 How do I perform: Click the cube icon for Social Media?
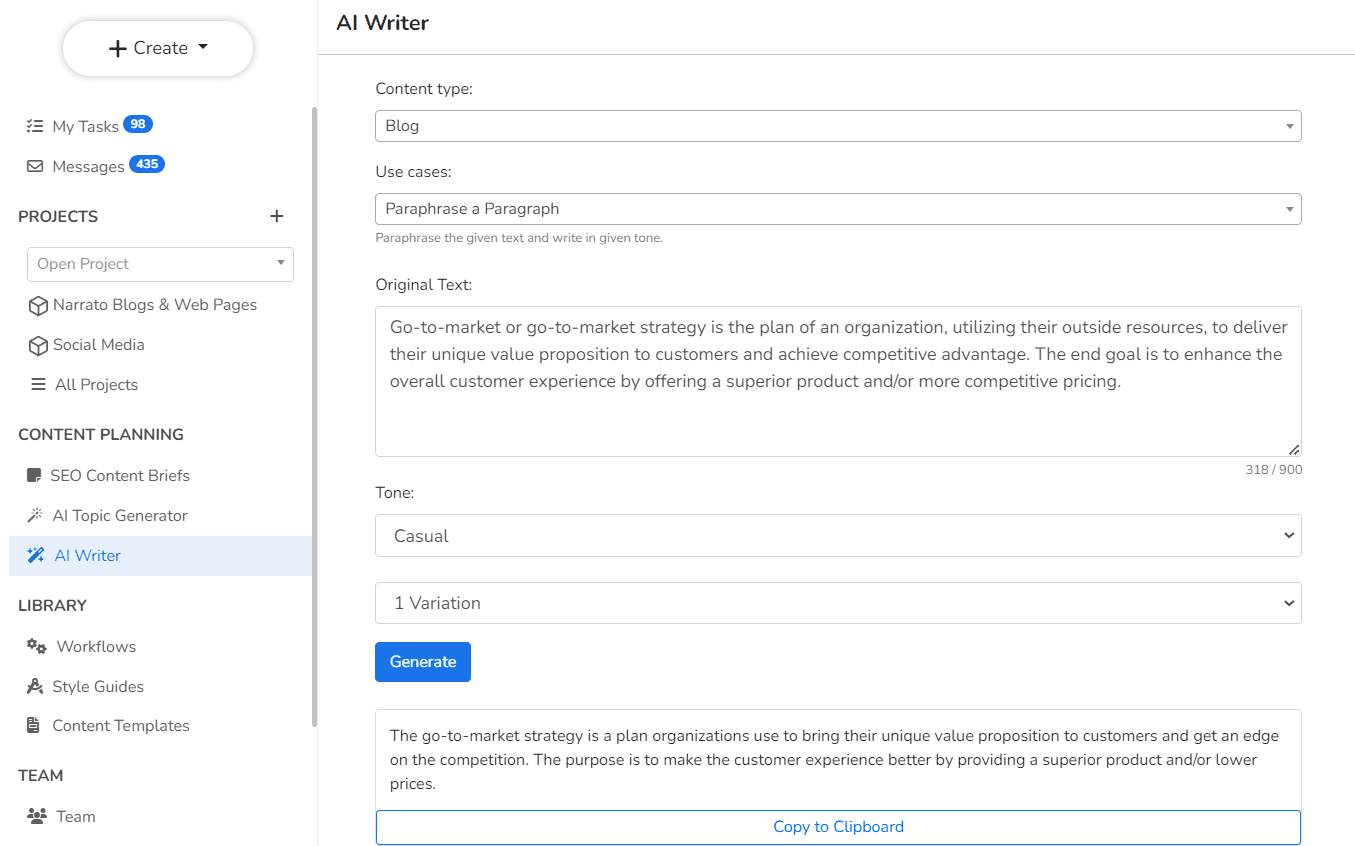click(38, 345)
